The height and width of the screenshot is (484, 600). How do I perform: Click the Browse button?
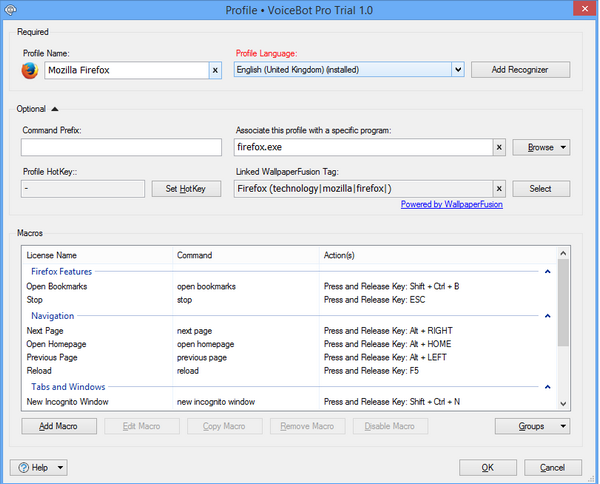tap(540, 147)
